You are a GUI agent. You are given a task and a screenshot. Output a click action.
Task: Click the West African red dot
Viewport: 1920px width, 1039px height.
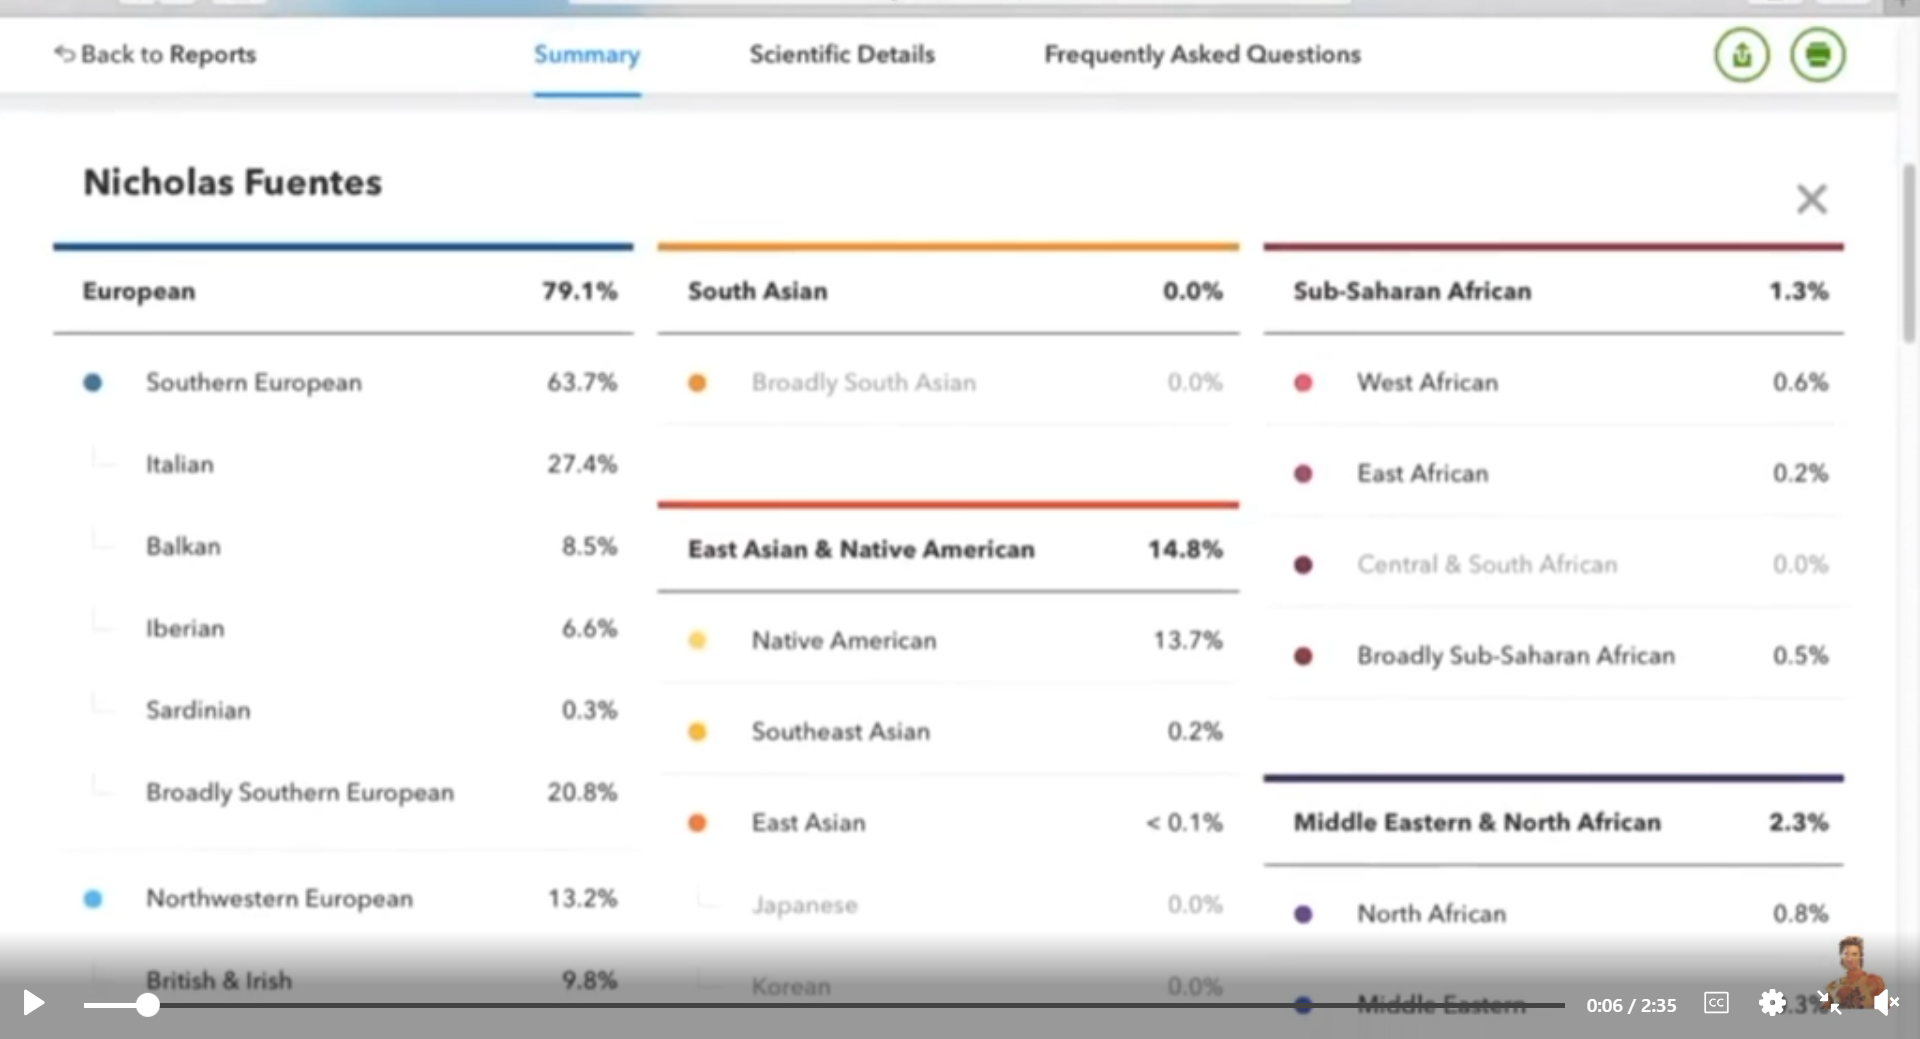click(1303, 382)
